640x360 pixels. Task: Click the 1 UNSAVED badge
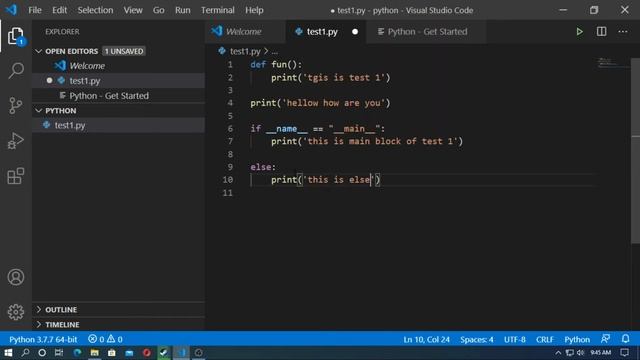pyautogui.click(x=124, y=51)
